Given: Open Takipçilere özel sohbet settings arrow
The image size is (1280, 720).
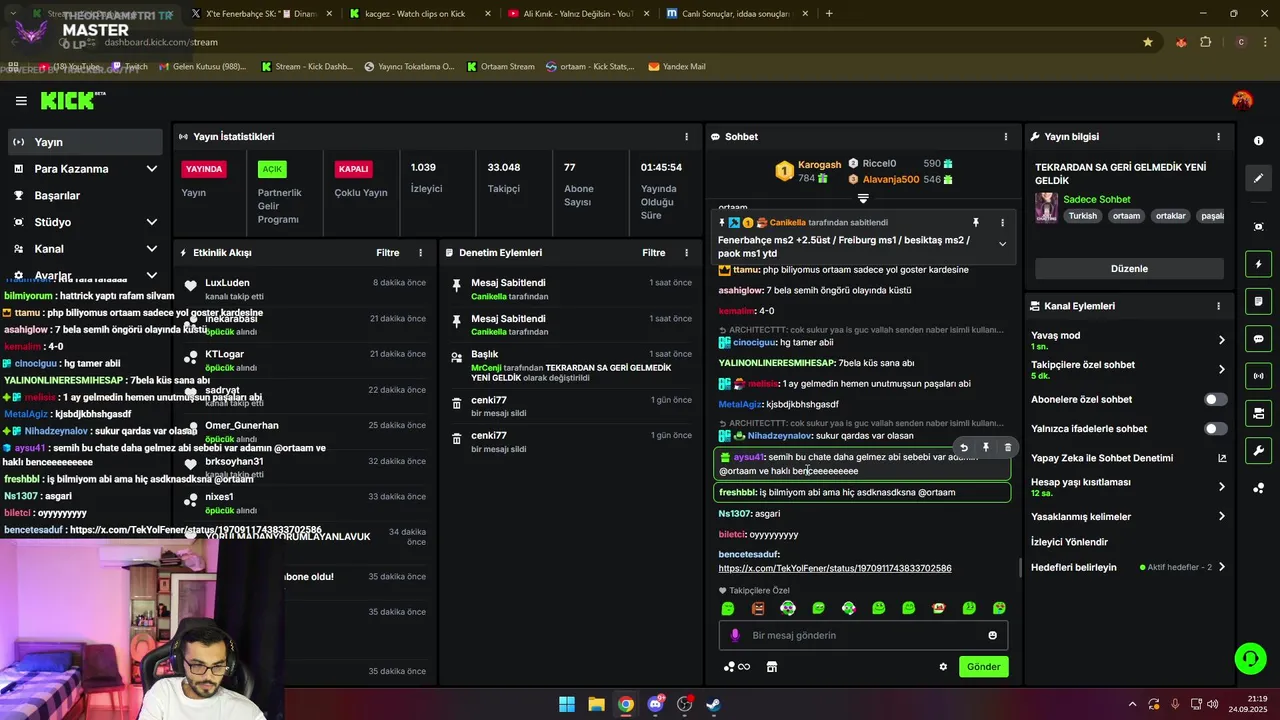Looking at the screenshot, I should pyautogui.click(x=1221, y=369).
